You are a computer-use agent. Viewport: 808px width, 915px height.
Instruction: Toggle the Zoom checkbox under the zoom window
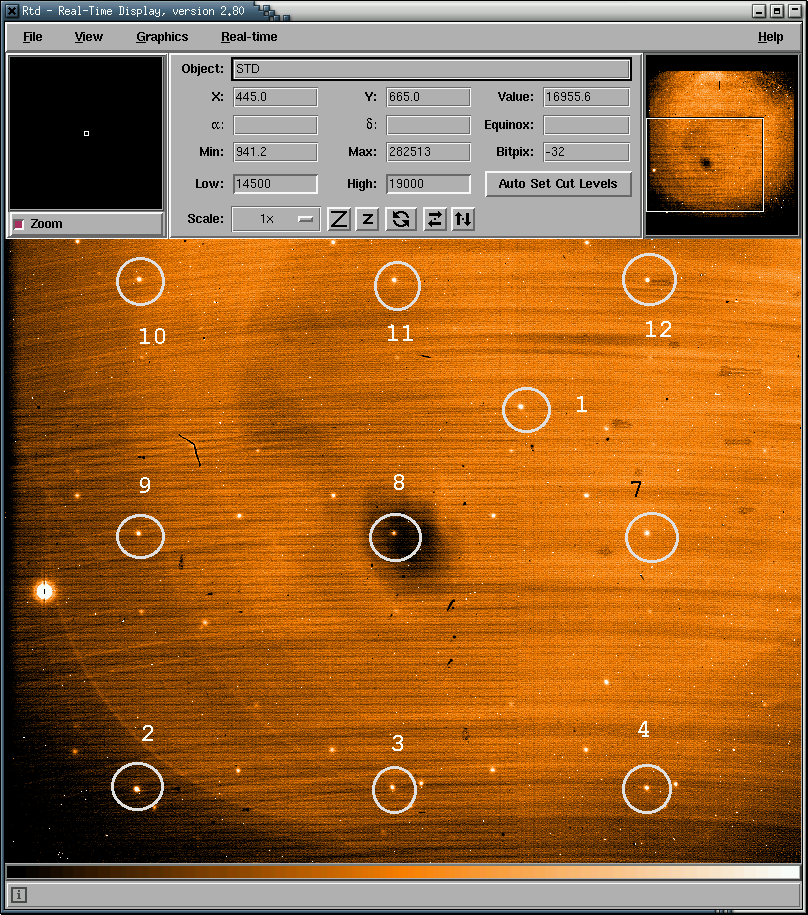click(x=19, y=224)
